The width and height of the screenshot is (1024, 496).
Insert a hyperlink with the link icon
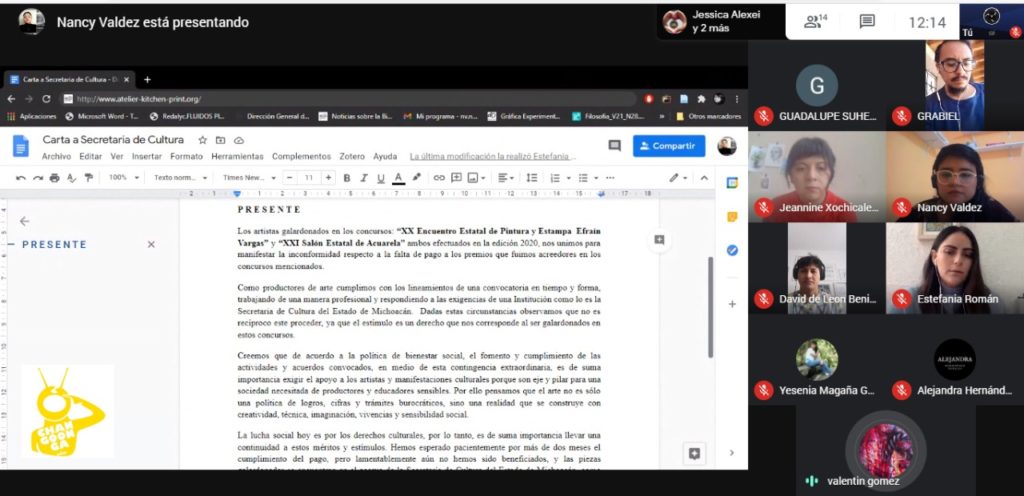(439, 178)
